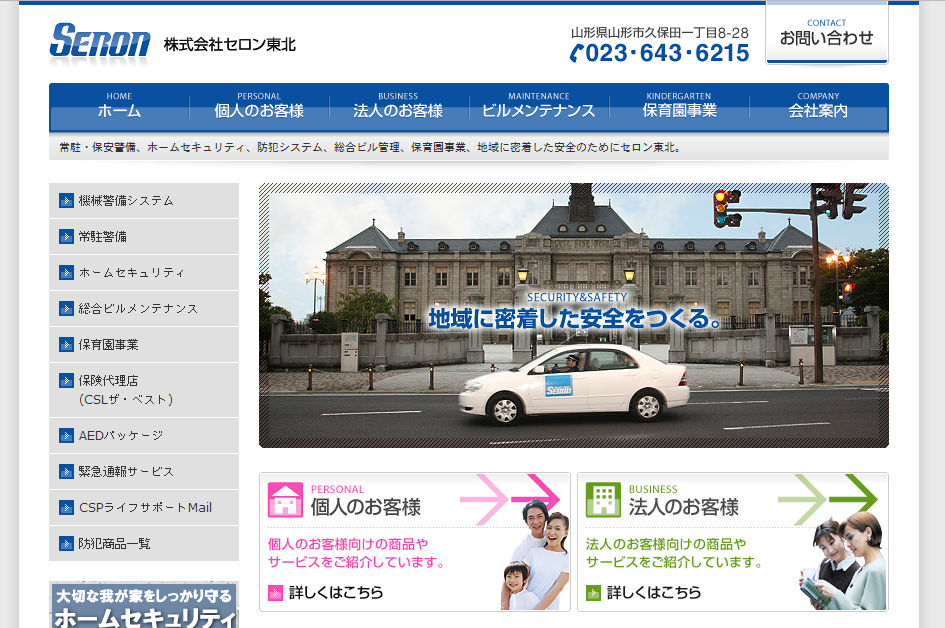Click the green arrow icon beside 詳しくはこちら
Image resolution: width=945 pixels, height=628 pixels.
pyautogui.click(x=593, y=593)
